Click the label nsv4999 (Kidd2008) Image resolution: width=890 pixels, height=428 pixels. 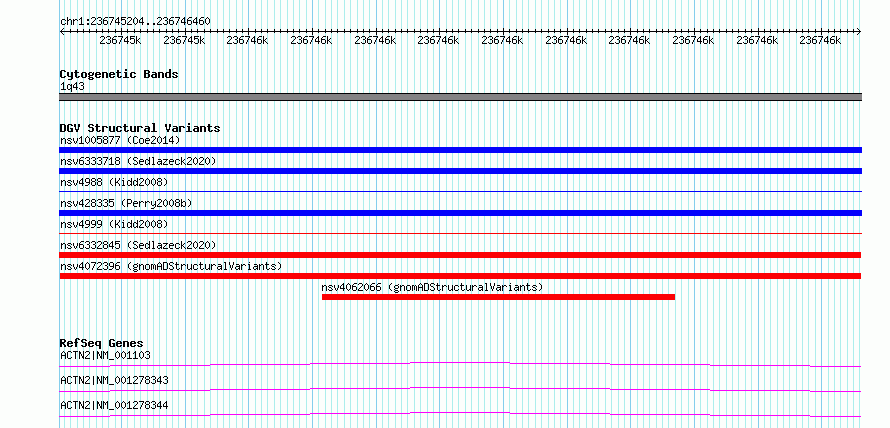114,224
